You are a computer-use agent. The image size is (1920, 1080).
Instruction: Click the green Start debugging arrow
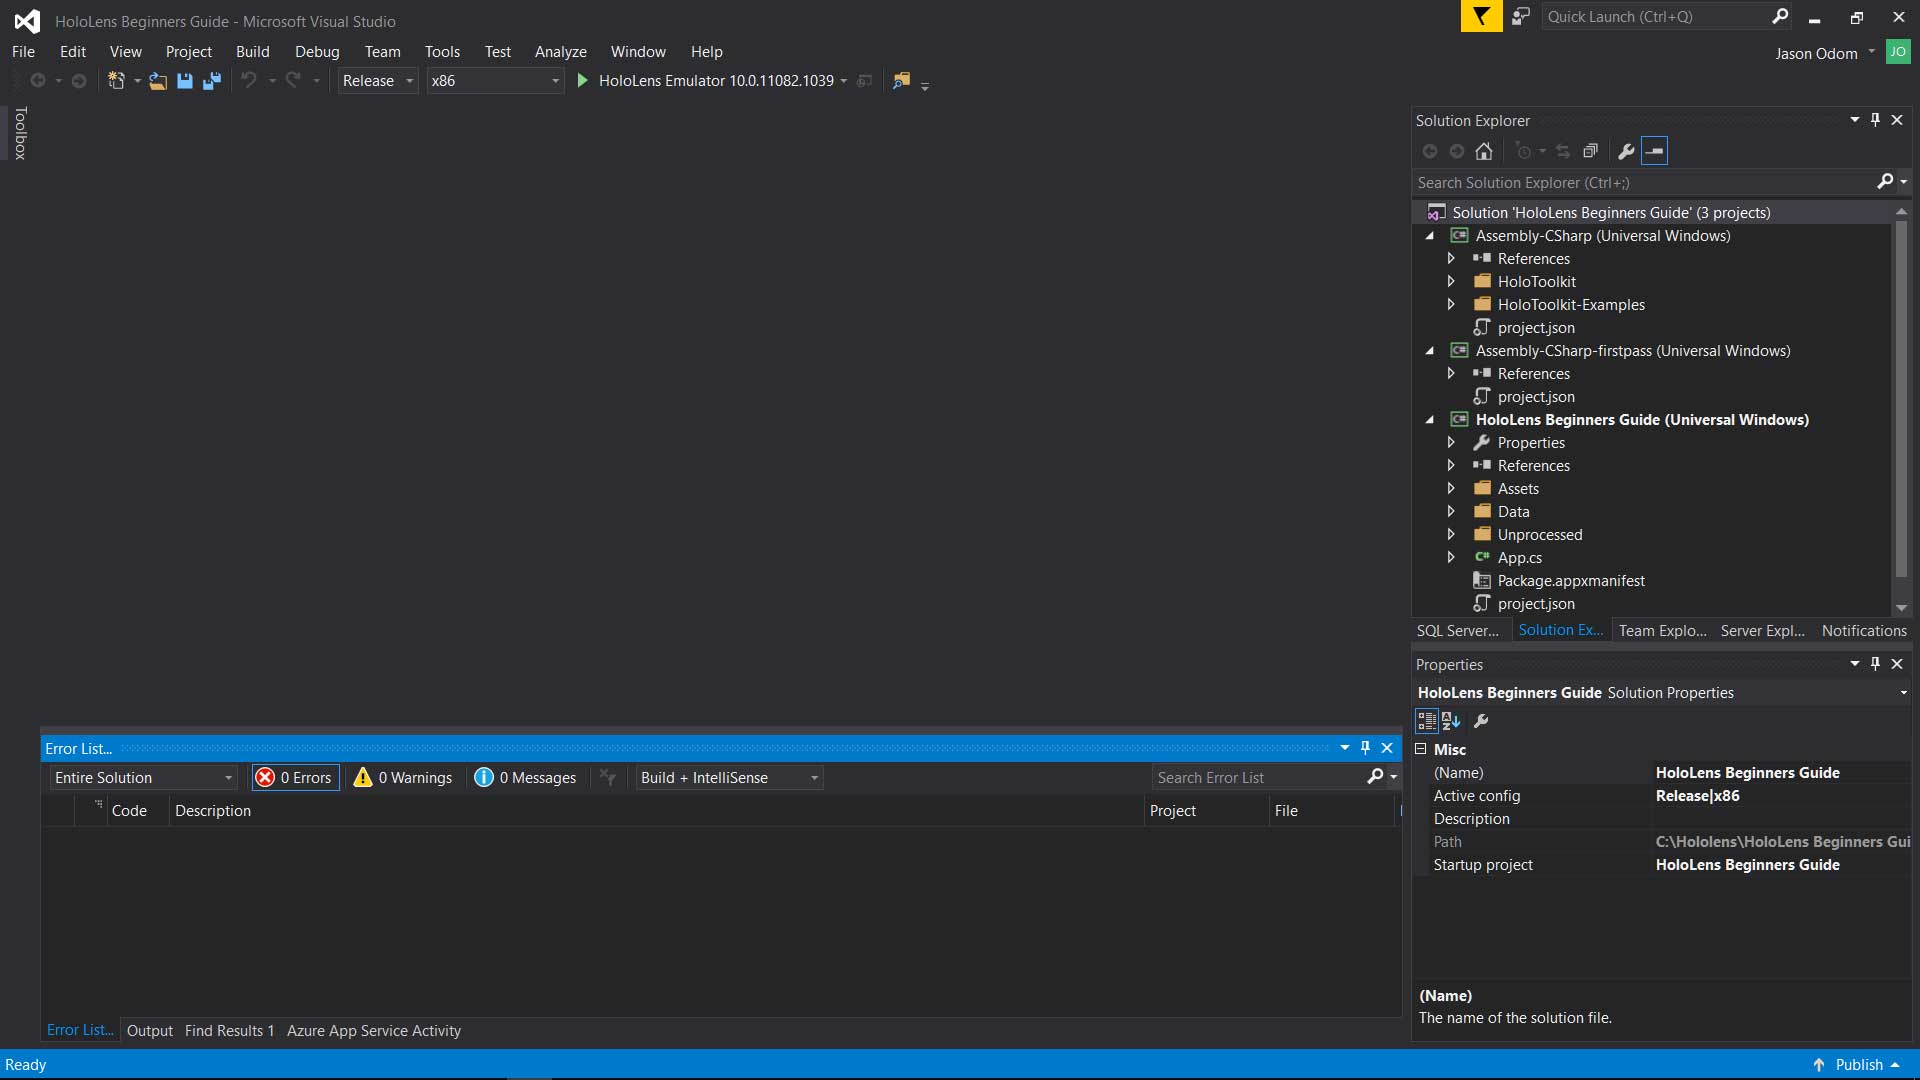point(582,81)
